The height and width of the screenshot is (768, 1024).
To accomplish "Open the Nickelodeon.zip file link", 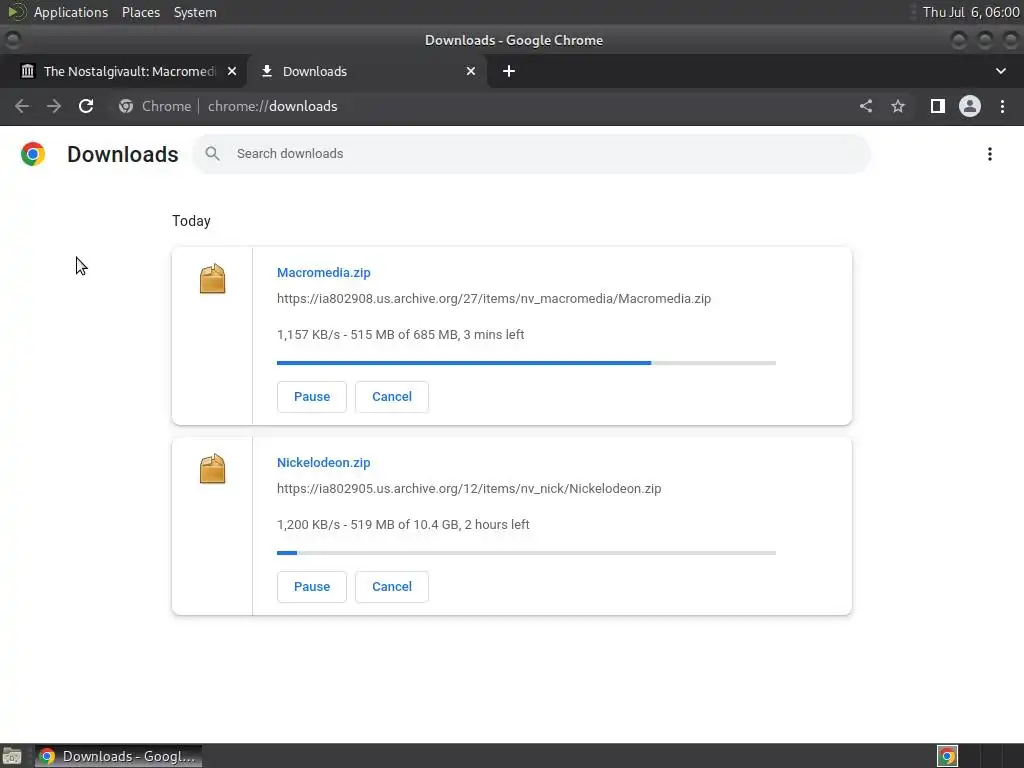I will click(323, 462).
